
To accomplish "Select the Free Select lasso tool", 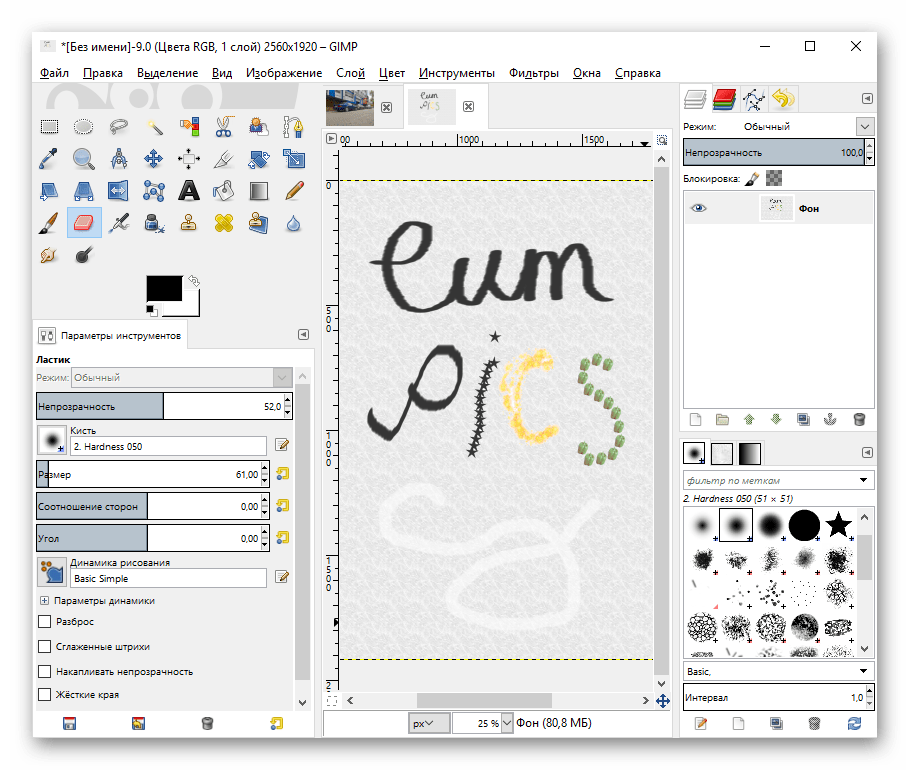I will (x=119, y=126).
